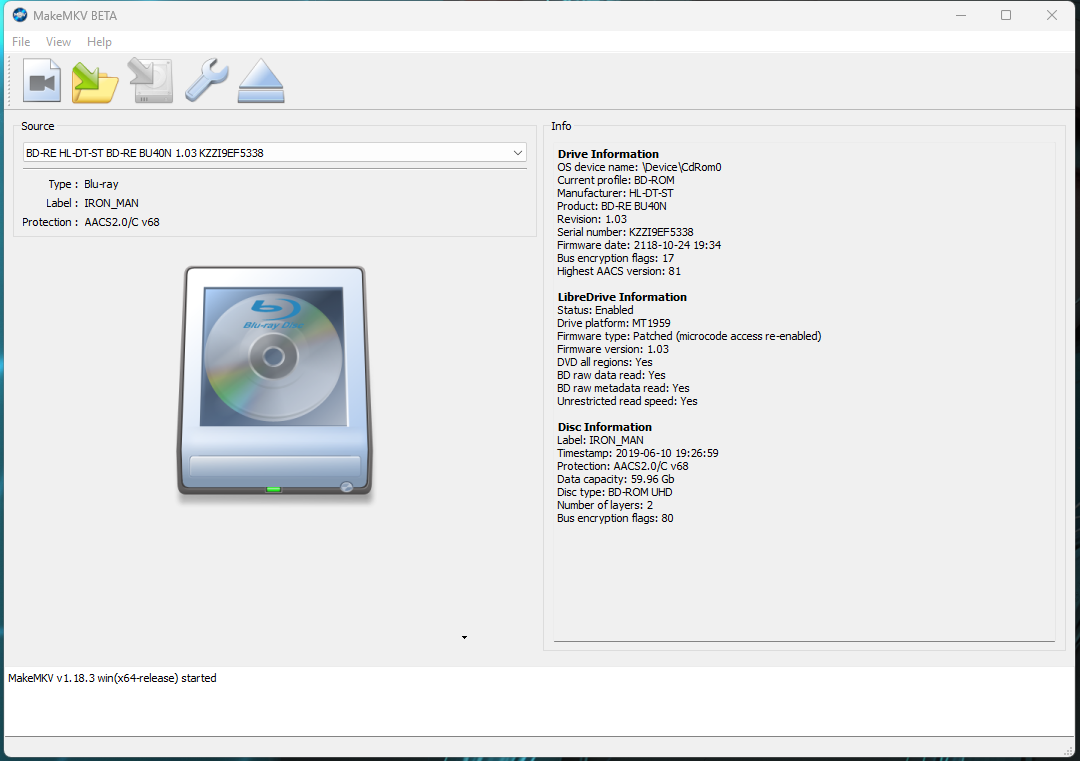Minimize the MakeMKV BETA window

tap(961, 15)
